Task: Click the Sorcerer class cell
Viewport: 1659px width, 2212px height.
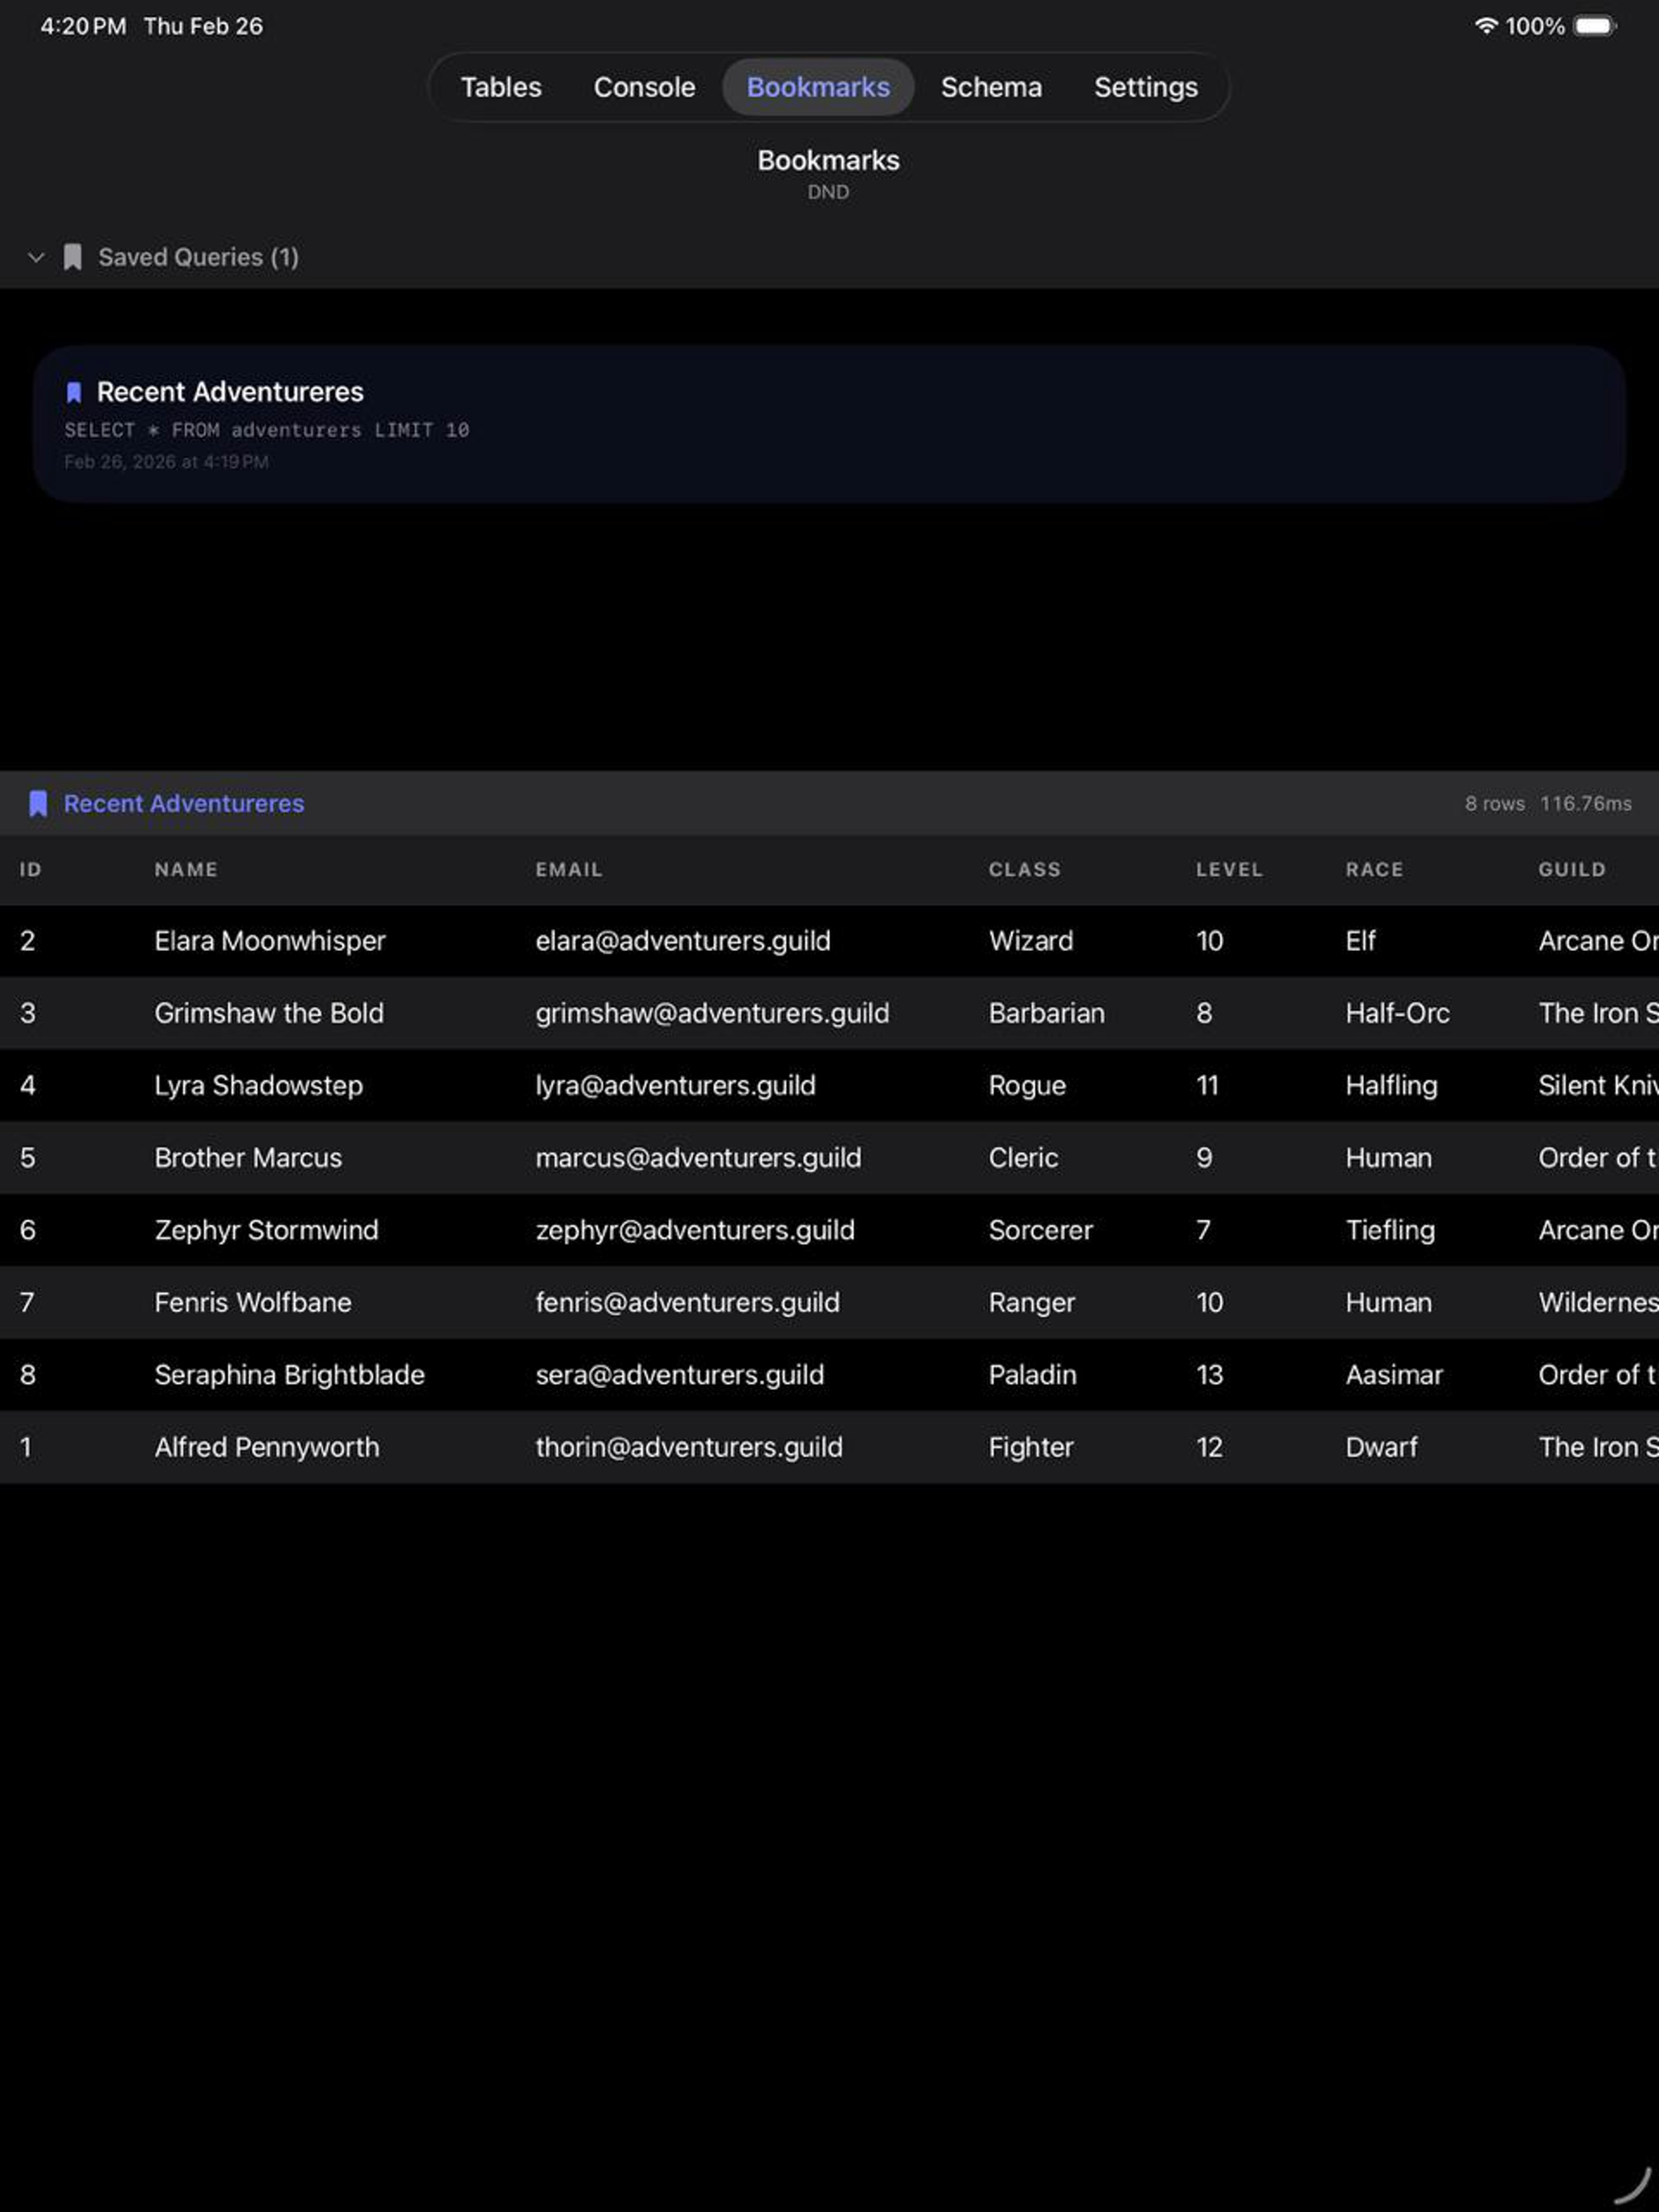Action: 1041,1229
